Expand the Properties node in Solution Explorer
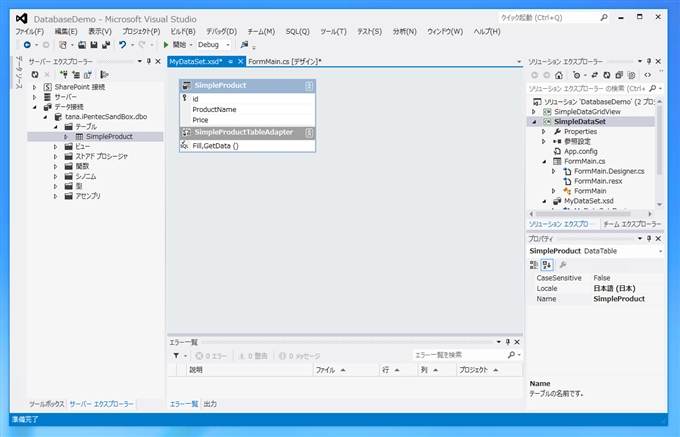Viewport: 680px width, 437px height. click(543, 131)
